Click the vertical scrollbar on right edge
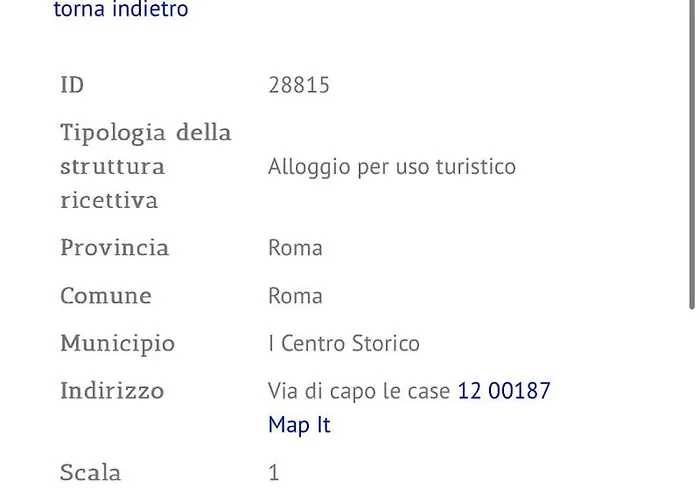700x500 pixels. [692, 150]
